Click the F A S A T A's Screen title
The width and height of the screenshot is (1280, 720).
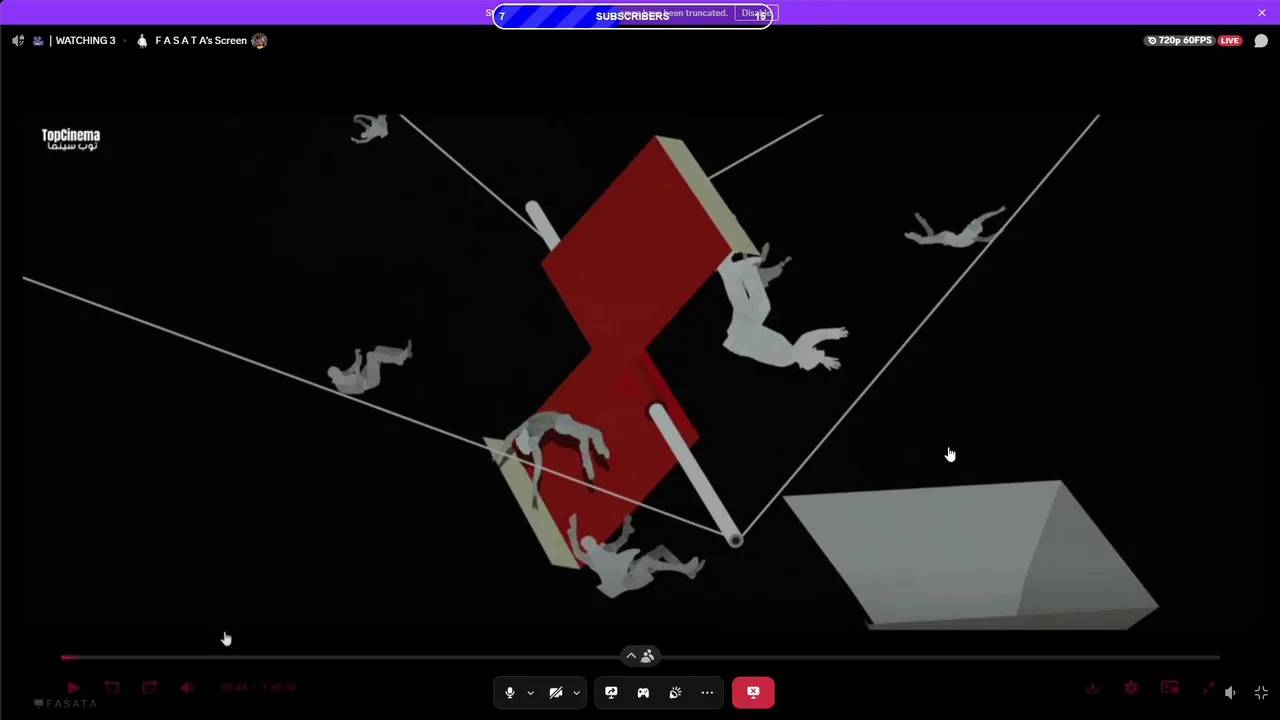pyautogui.click(x=200, y=41)
